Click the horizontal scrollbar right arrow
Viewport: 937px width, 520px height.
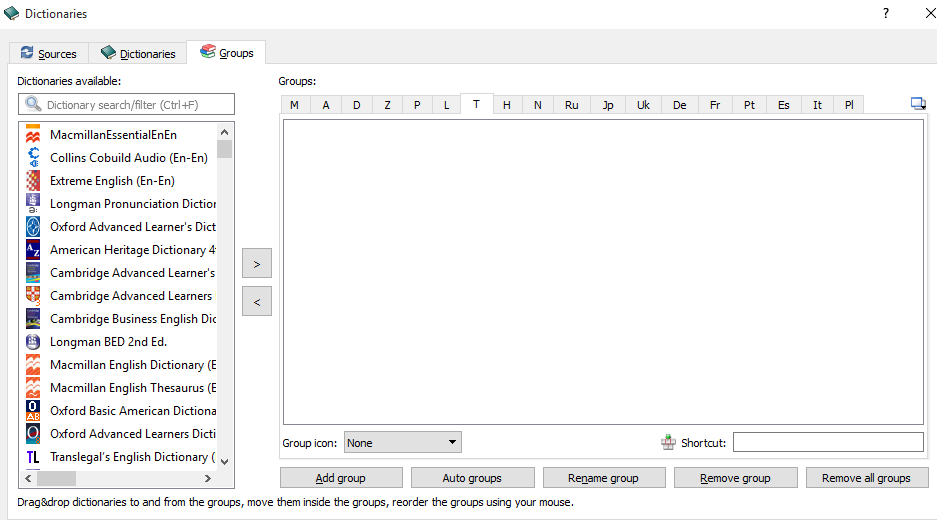pos(208,478)
